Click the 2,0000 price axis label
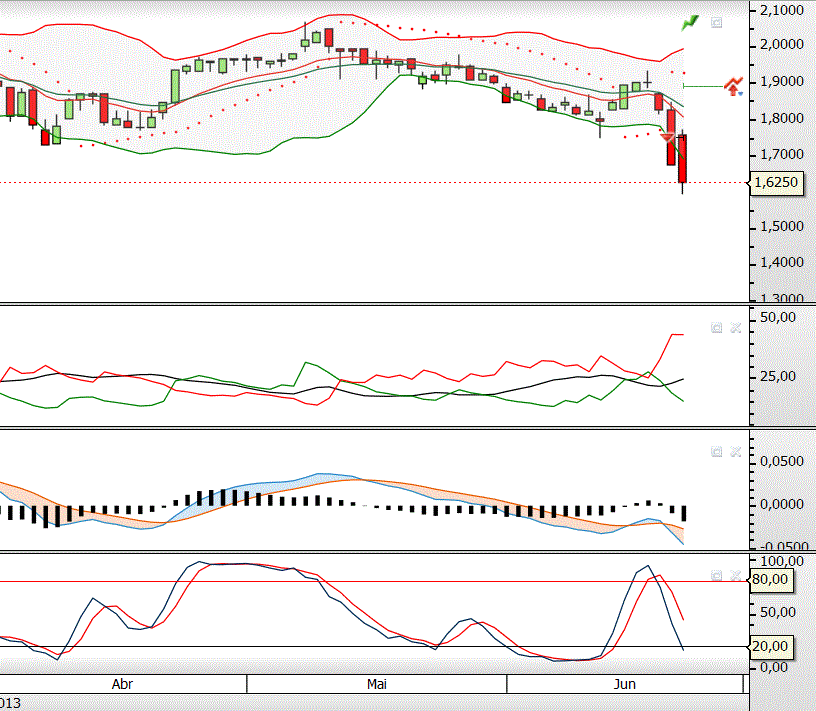Screen dimensions: 816x711 [x=782, y=45]
